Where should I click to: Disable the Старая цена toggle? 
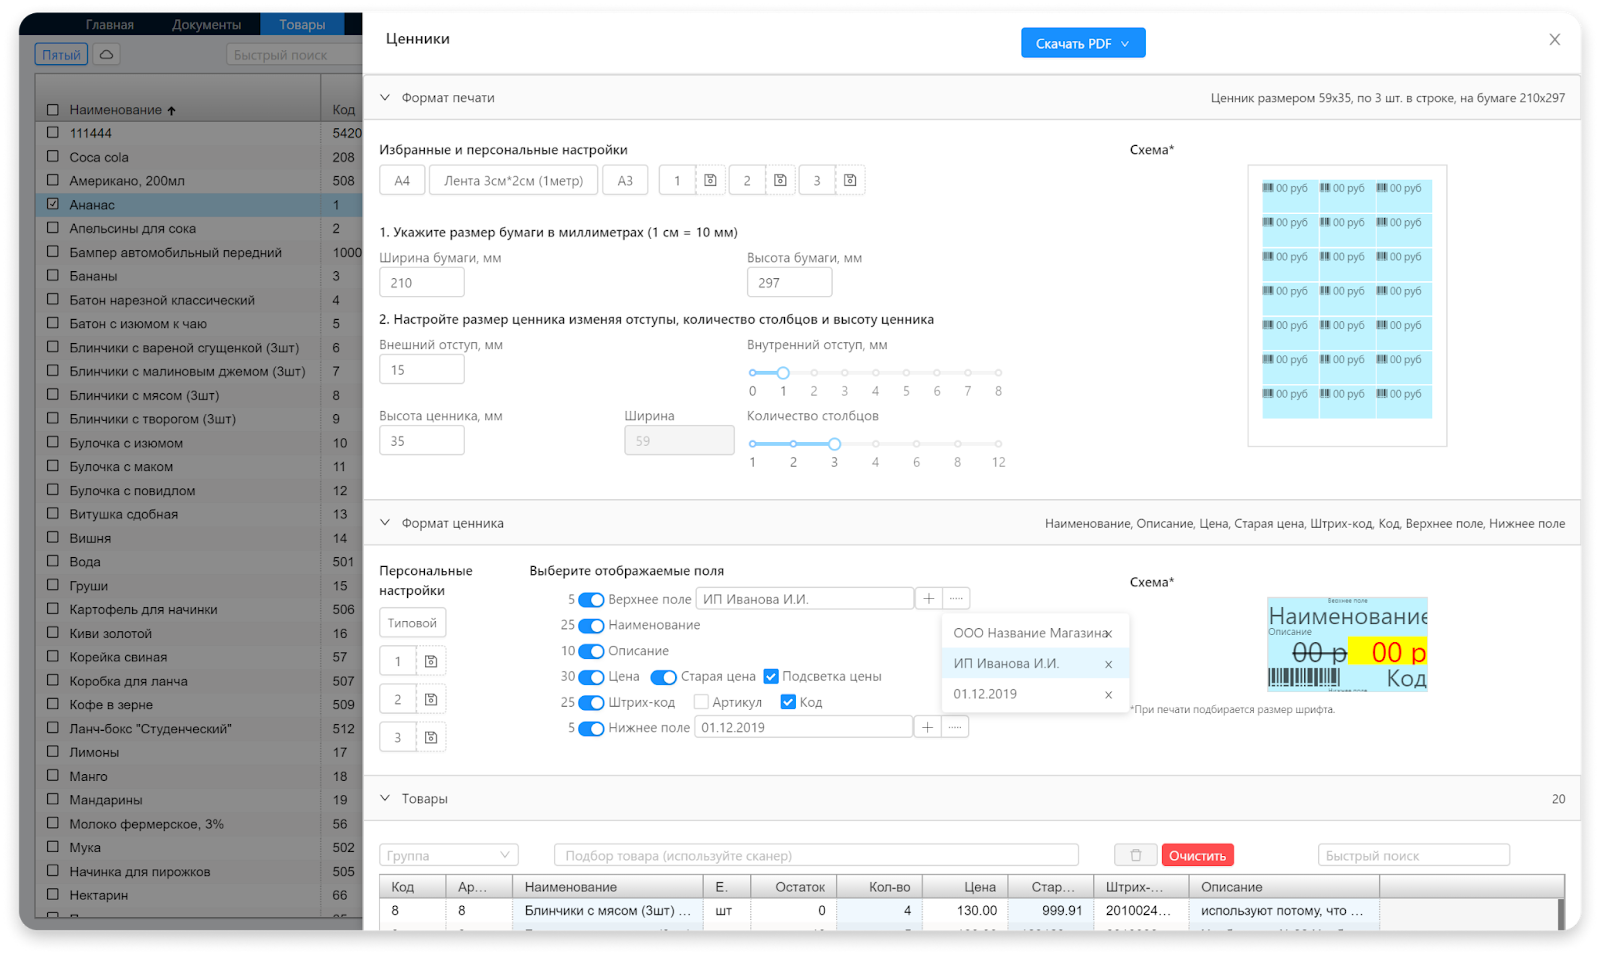pyautogui.click(x=663, y=677)
